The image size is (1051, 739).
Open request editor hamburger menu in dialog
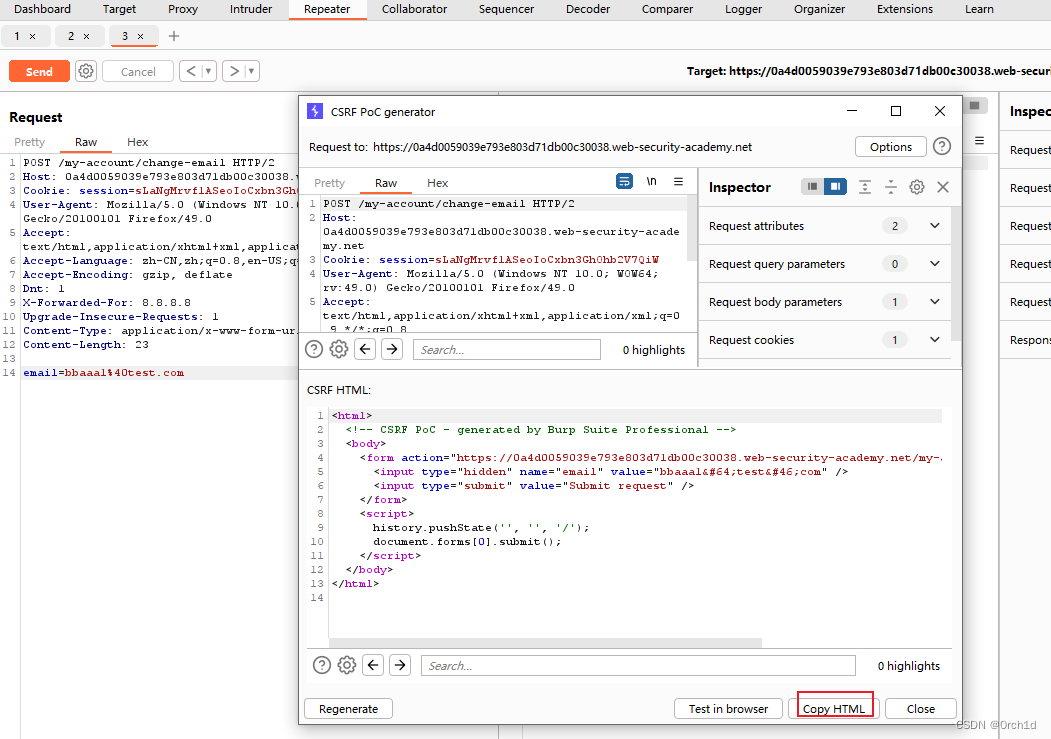(x=678, y=182)
